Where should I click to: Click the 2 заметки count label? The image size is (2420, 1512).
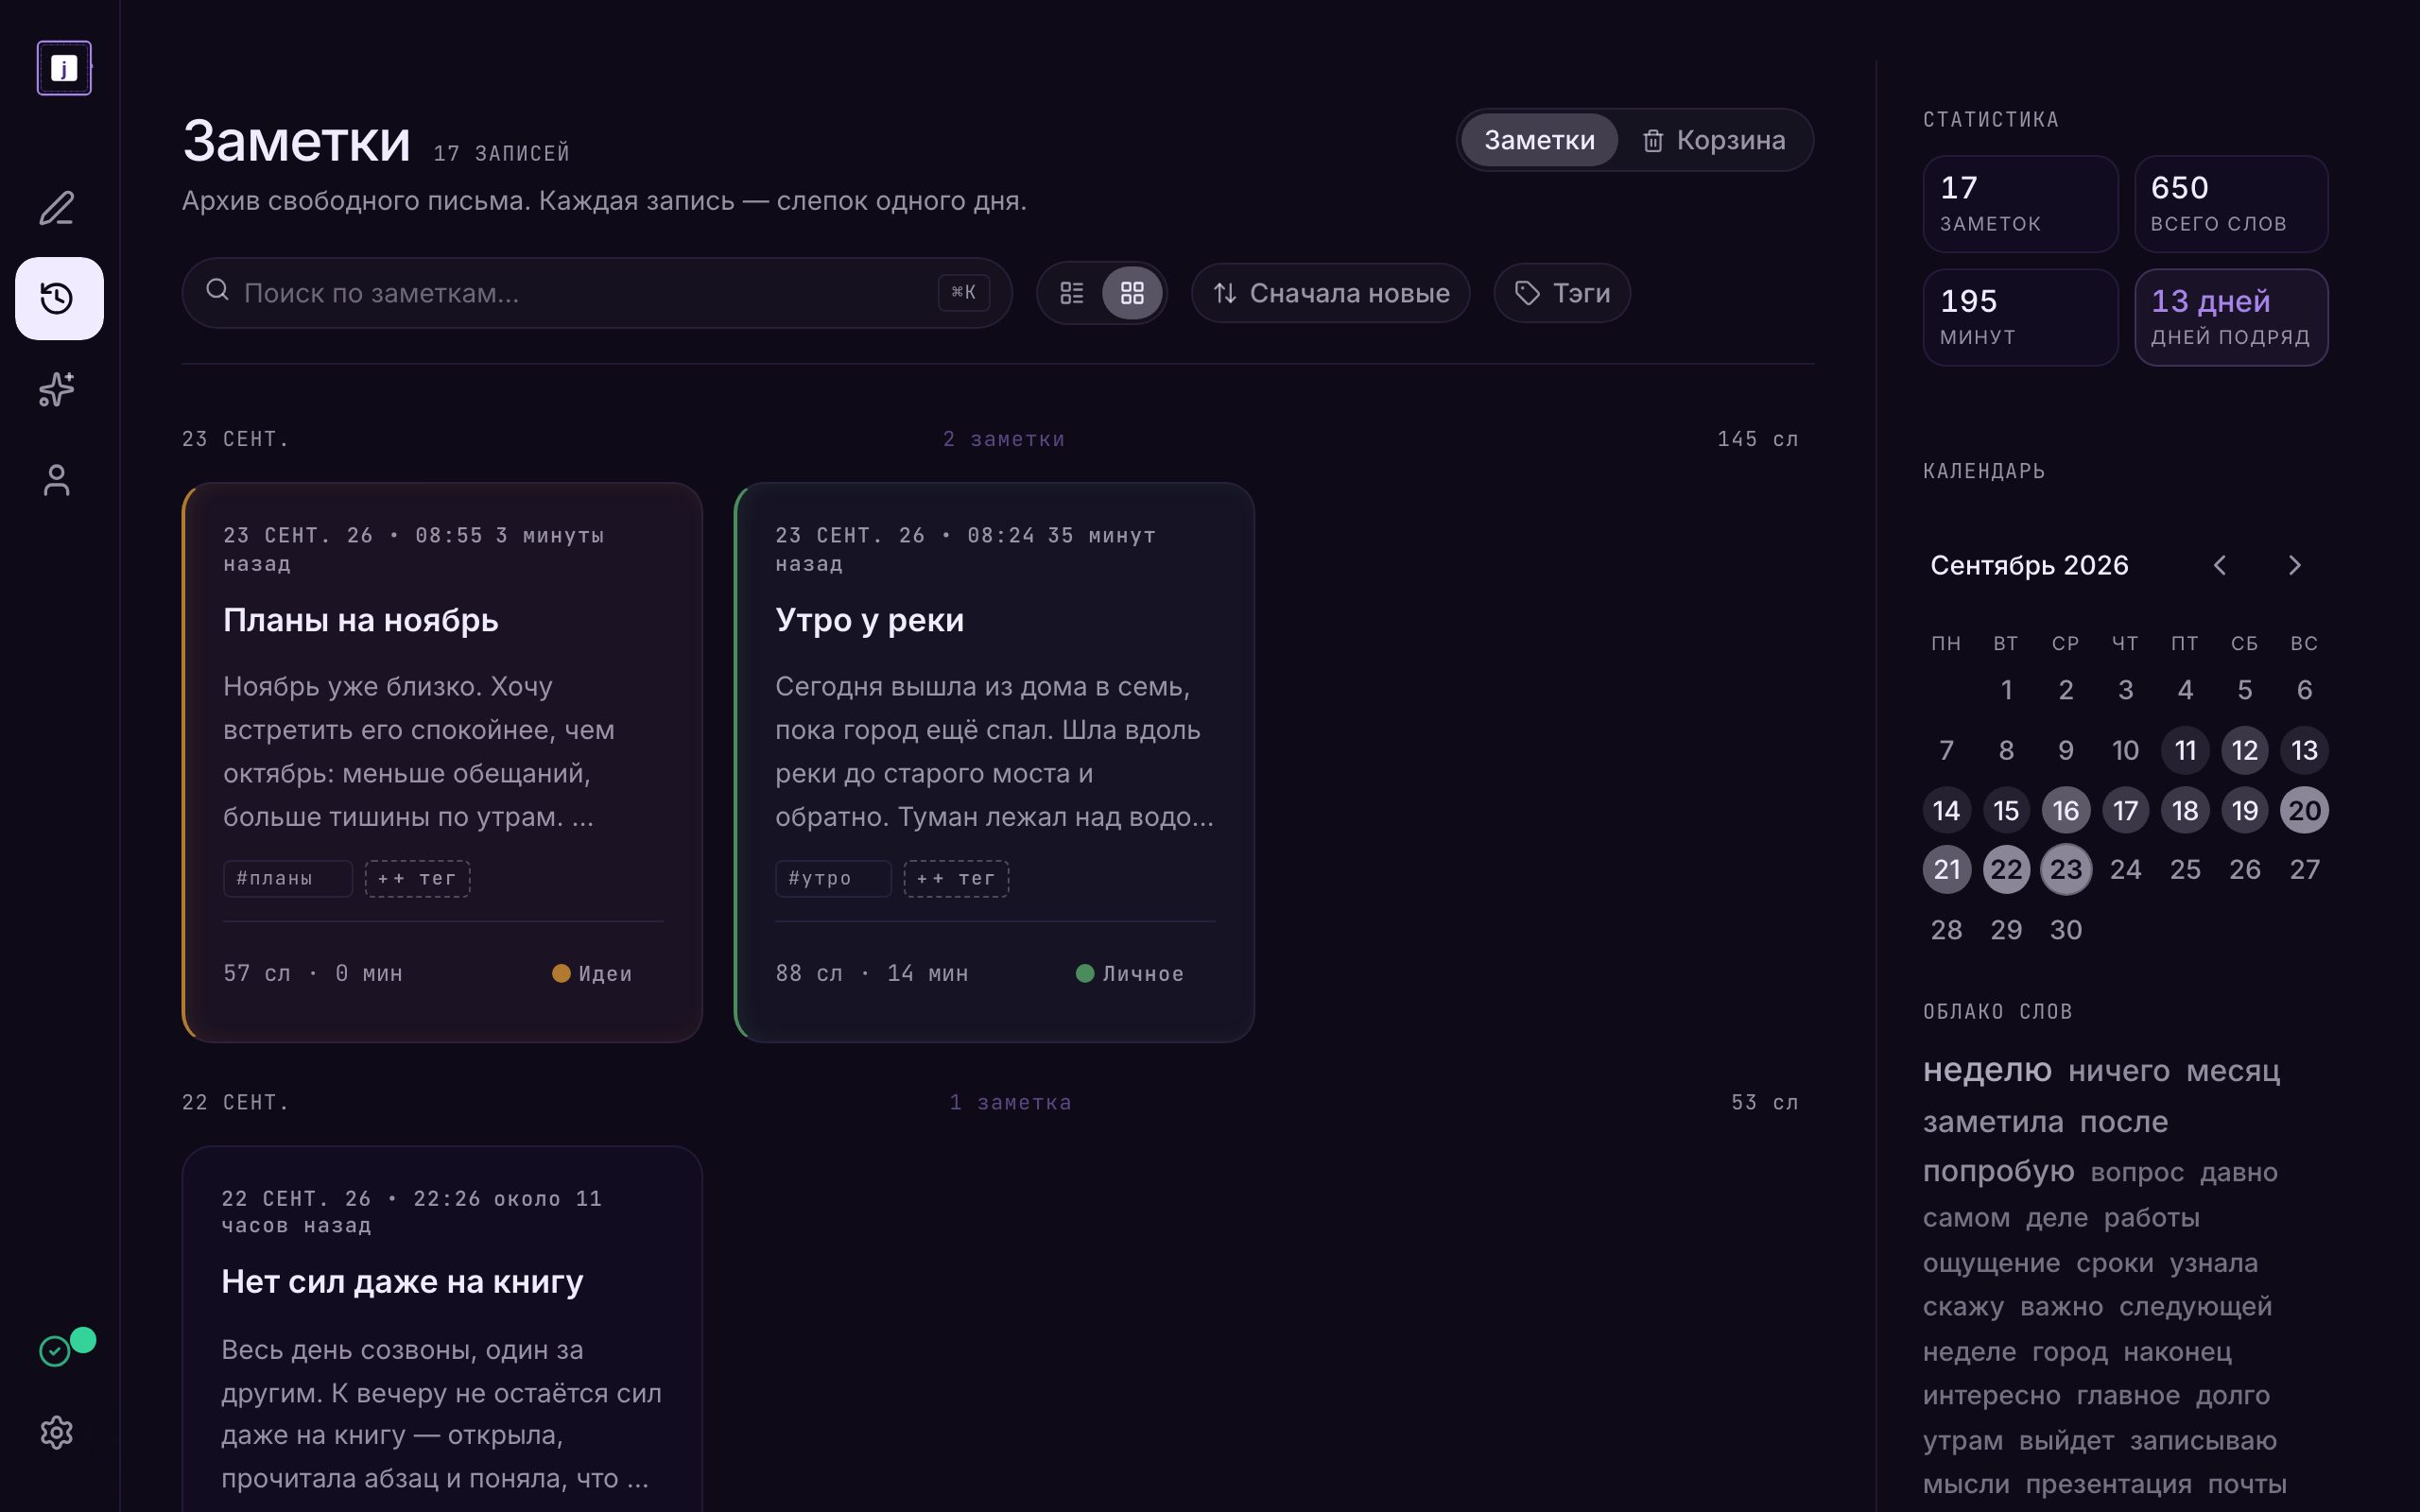(1004, 439)
